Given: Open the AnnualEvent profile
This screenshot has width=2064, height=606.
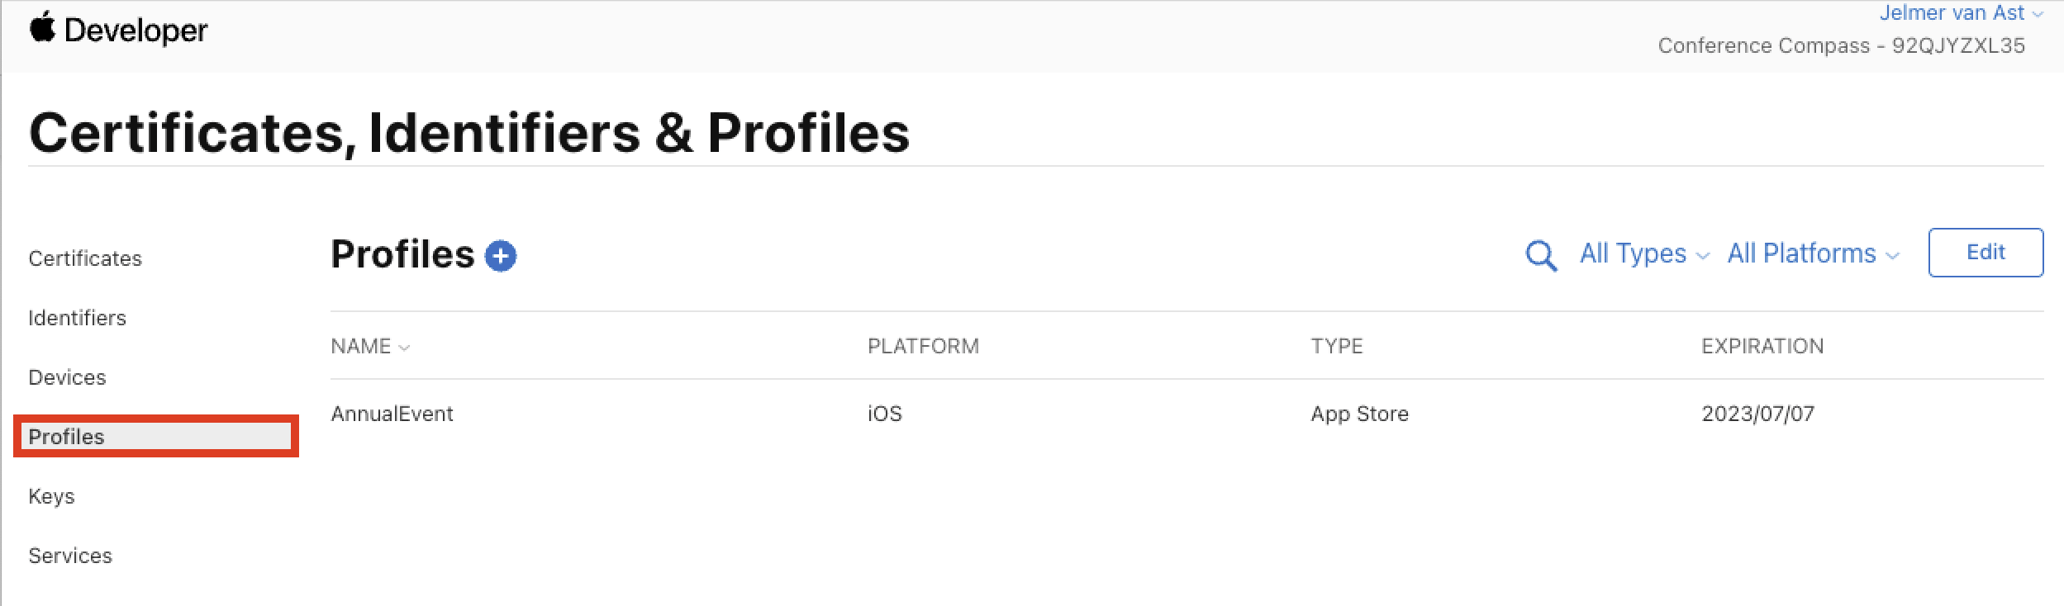Looking at the screenshot, I should (x=392, y=414).
